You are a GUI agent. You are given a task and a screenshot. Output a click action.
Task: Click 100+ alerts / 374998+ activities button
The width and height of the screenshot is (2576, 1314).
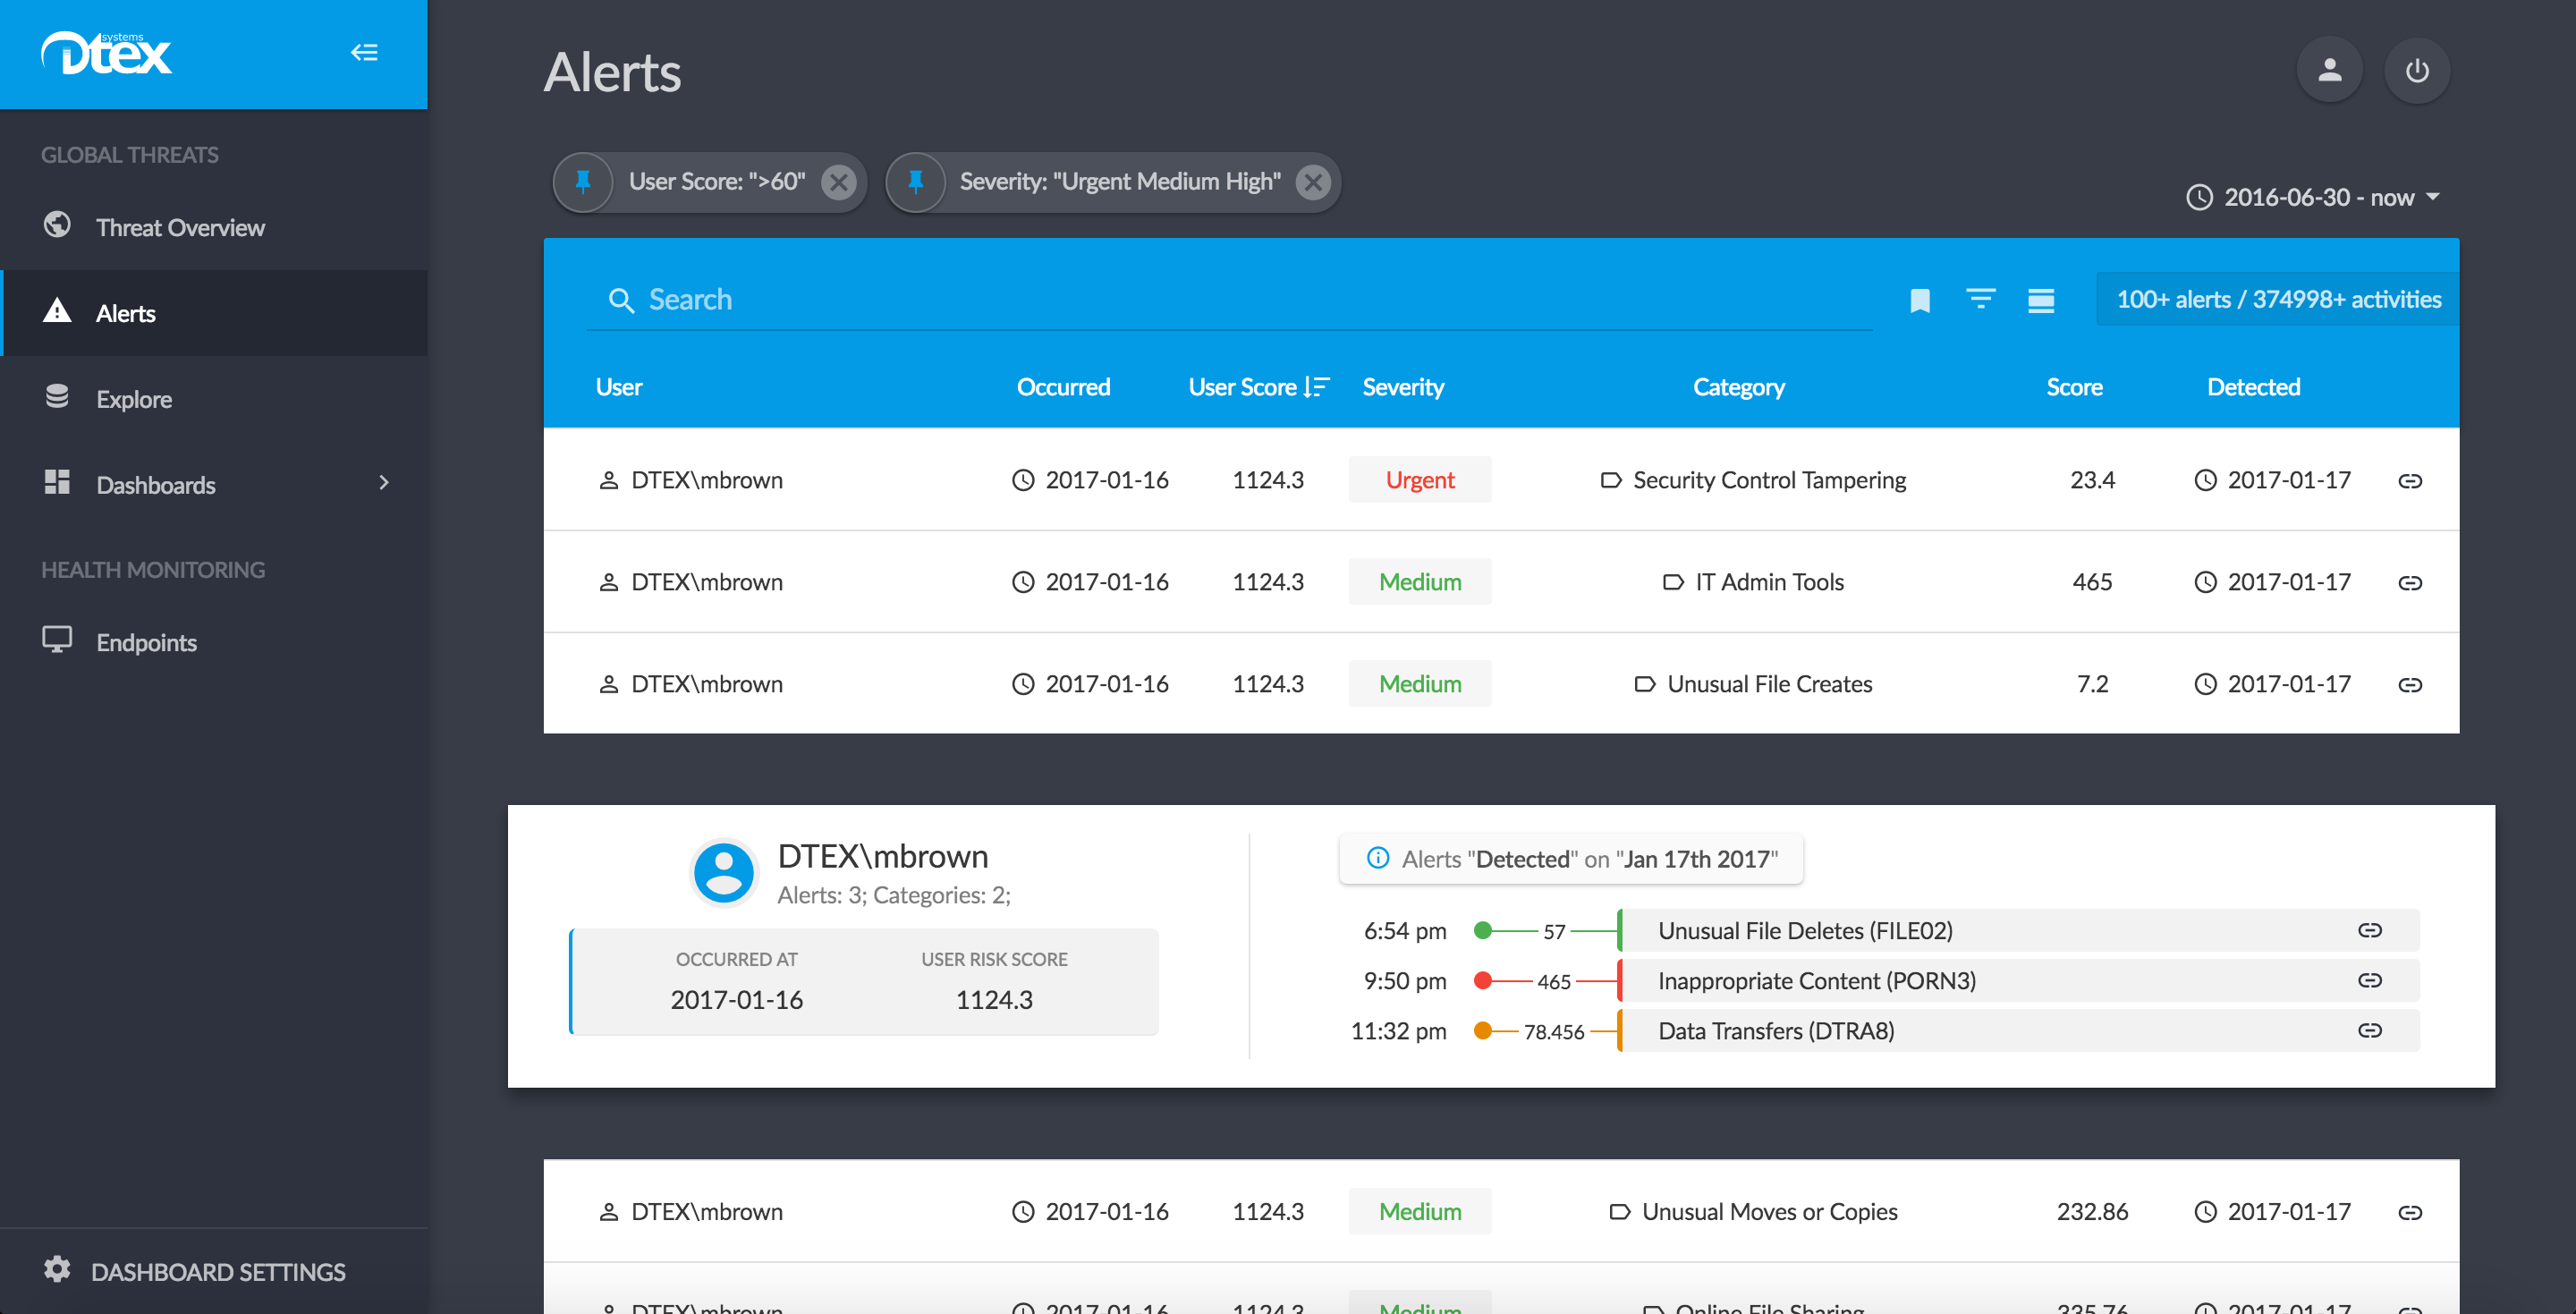click(x=2278, y=299)
